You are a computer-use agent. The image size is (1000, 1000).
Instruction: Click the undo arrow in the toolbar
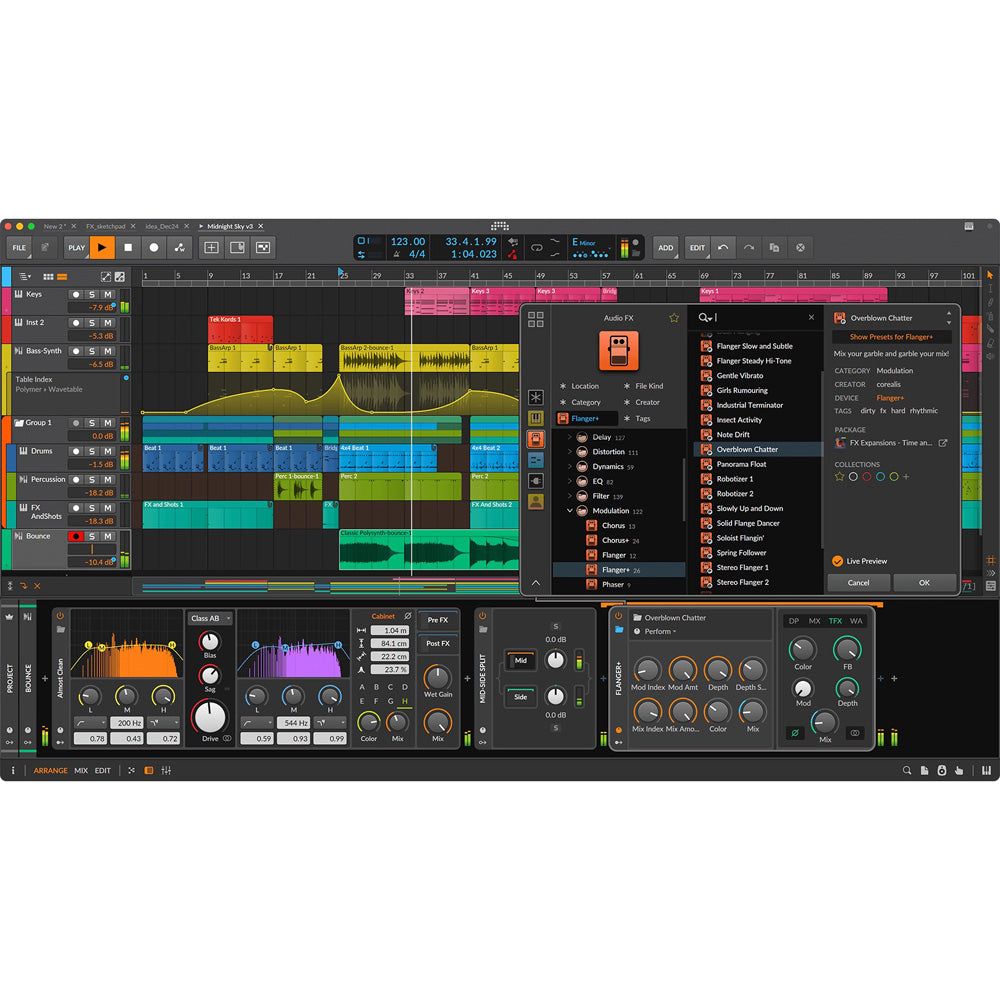(x=723, y=247)
